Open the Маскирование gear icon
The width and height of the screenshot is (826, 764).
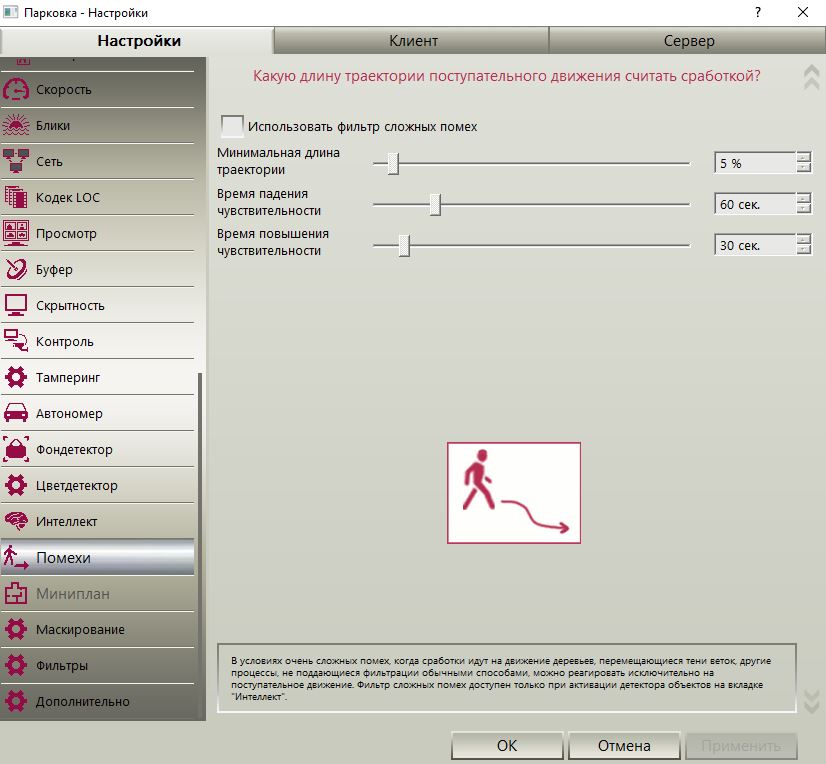click(x=16, y=630)
